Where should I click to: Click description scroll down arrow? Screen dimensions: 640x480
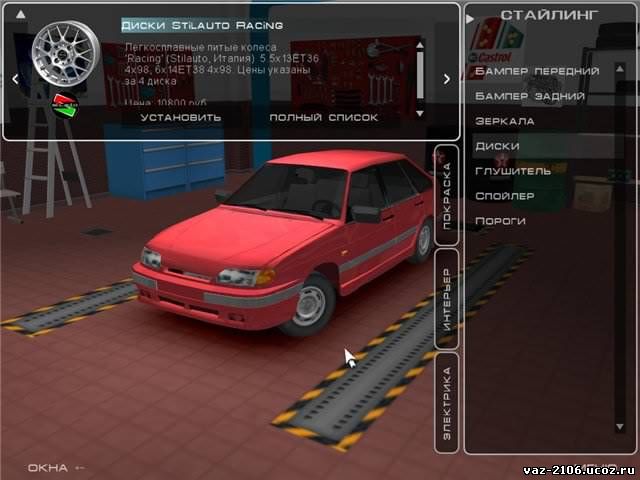(x=420, y=113)
